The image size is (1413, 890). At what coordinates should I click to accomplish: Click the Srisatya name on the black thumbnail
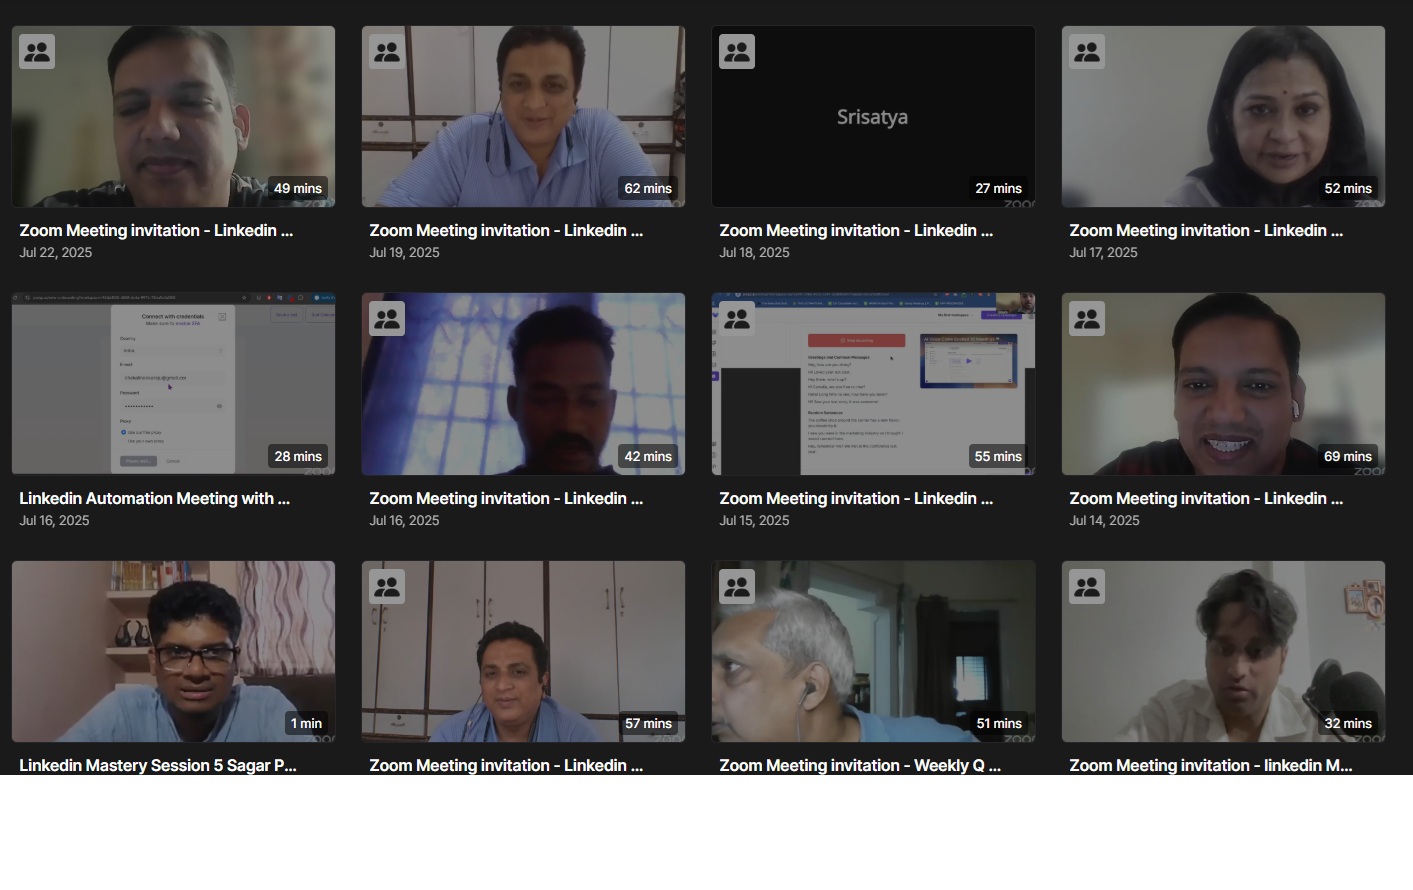872,117
